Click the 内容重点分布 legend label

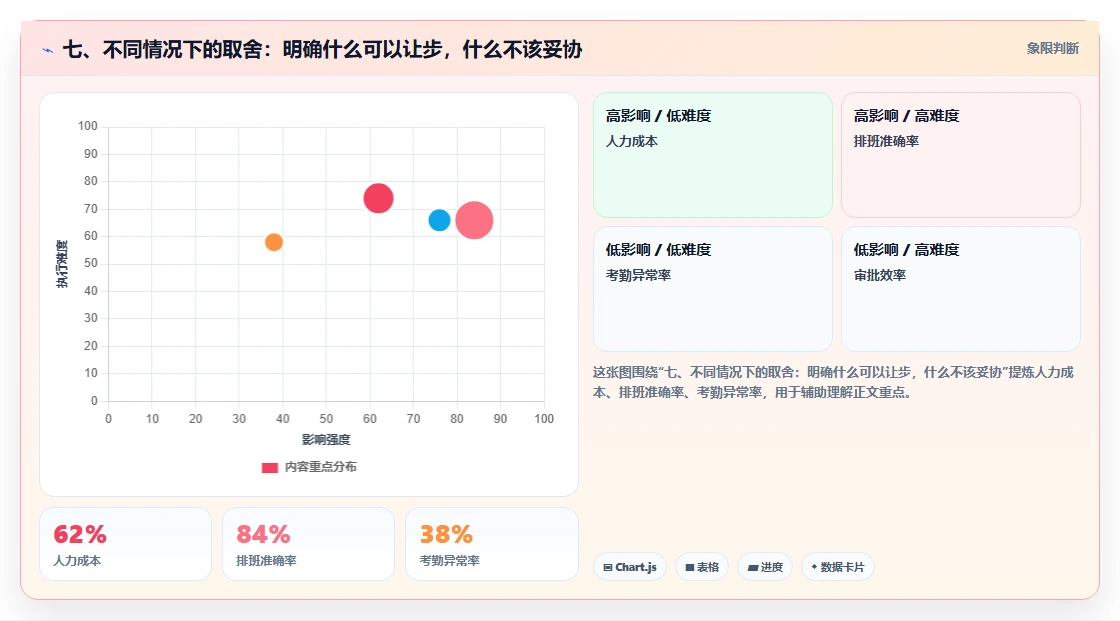(x=321, y=467)
